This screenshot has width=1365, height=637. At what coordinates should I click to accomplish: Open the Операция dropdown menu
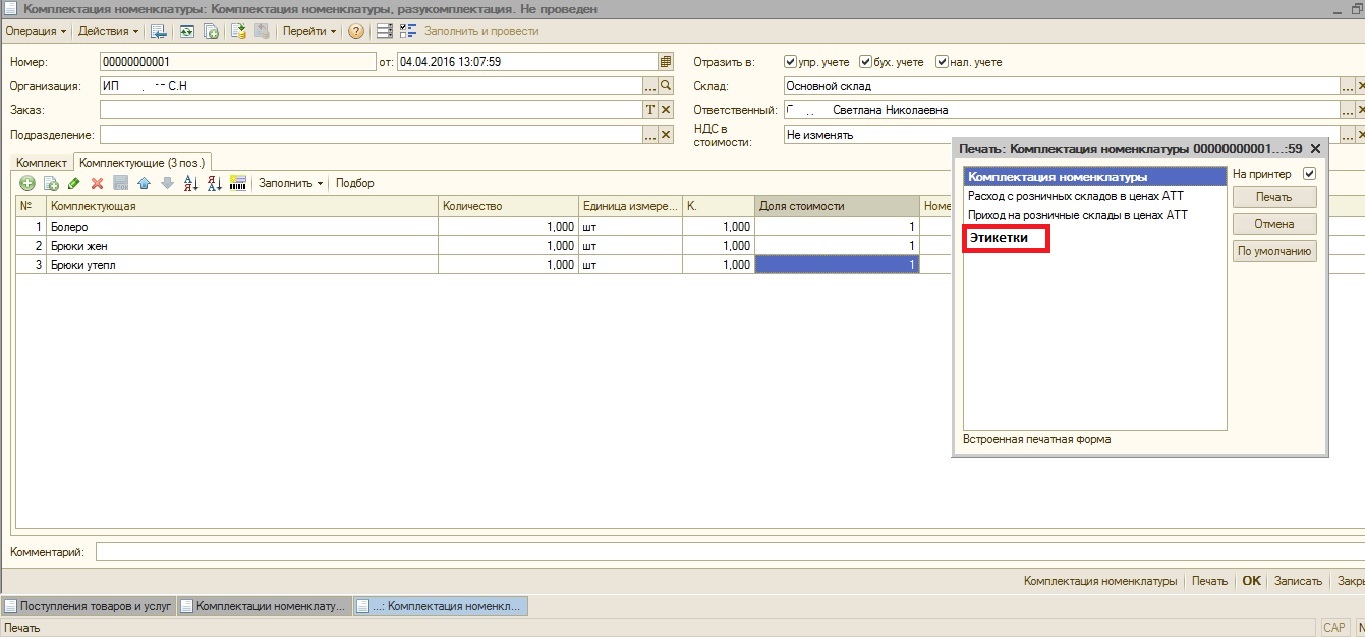[36, 31]
